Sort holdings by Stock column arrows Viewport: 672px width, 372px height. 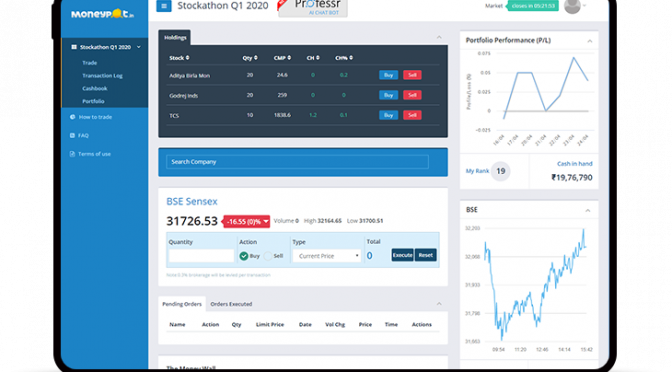[x=187, y=58]
